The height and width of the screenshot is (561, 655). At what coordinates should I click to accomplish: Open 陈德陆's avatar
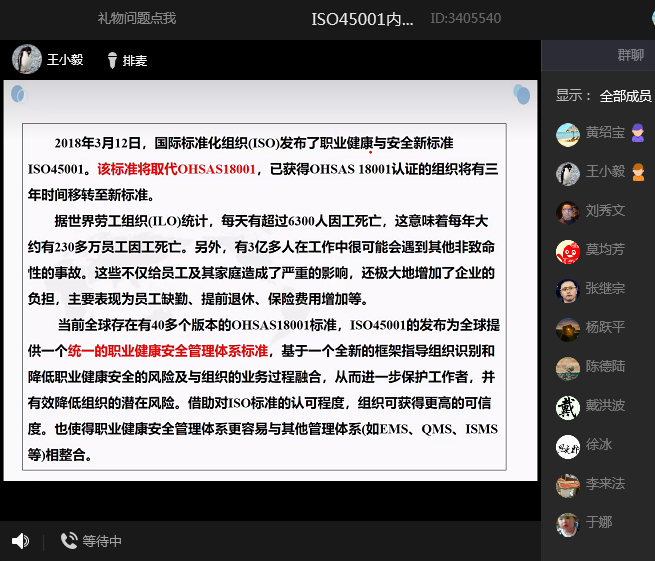(568, 369)
